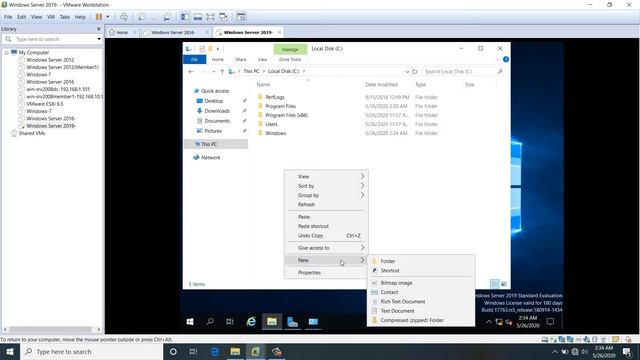
Task: Click the Library horizontal scrollbar
Action: tap(50, 329)
